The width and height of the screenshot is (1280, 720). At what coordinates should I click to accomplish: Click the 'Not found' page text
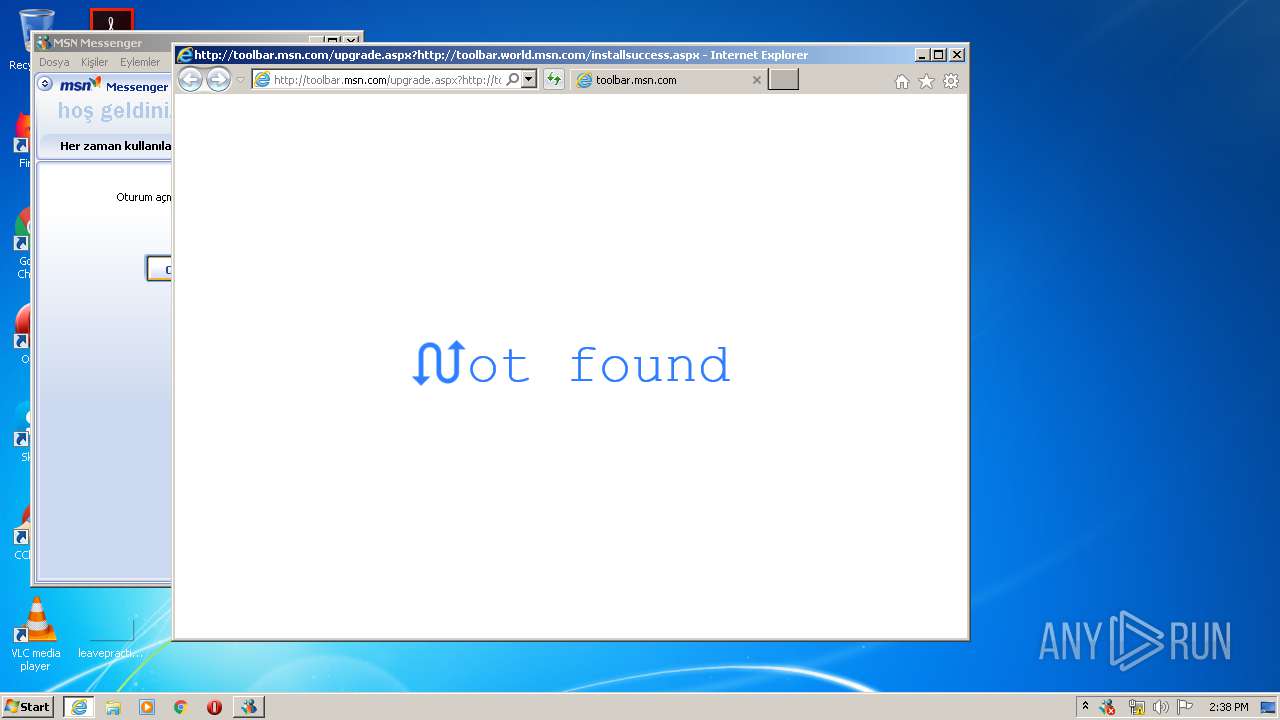point(571,364)
